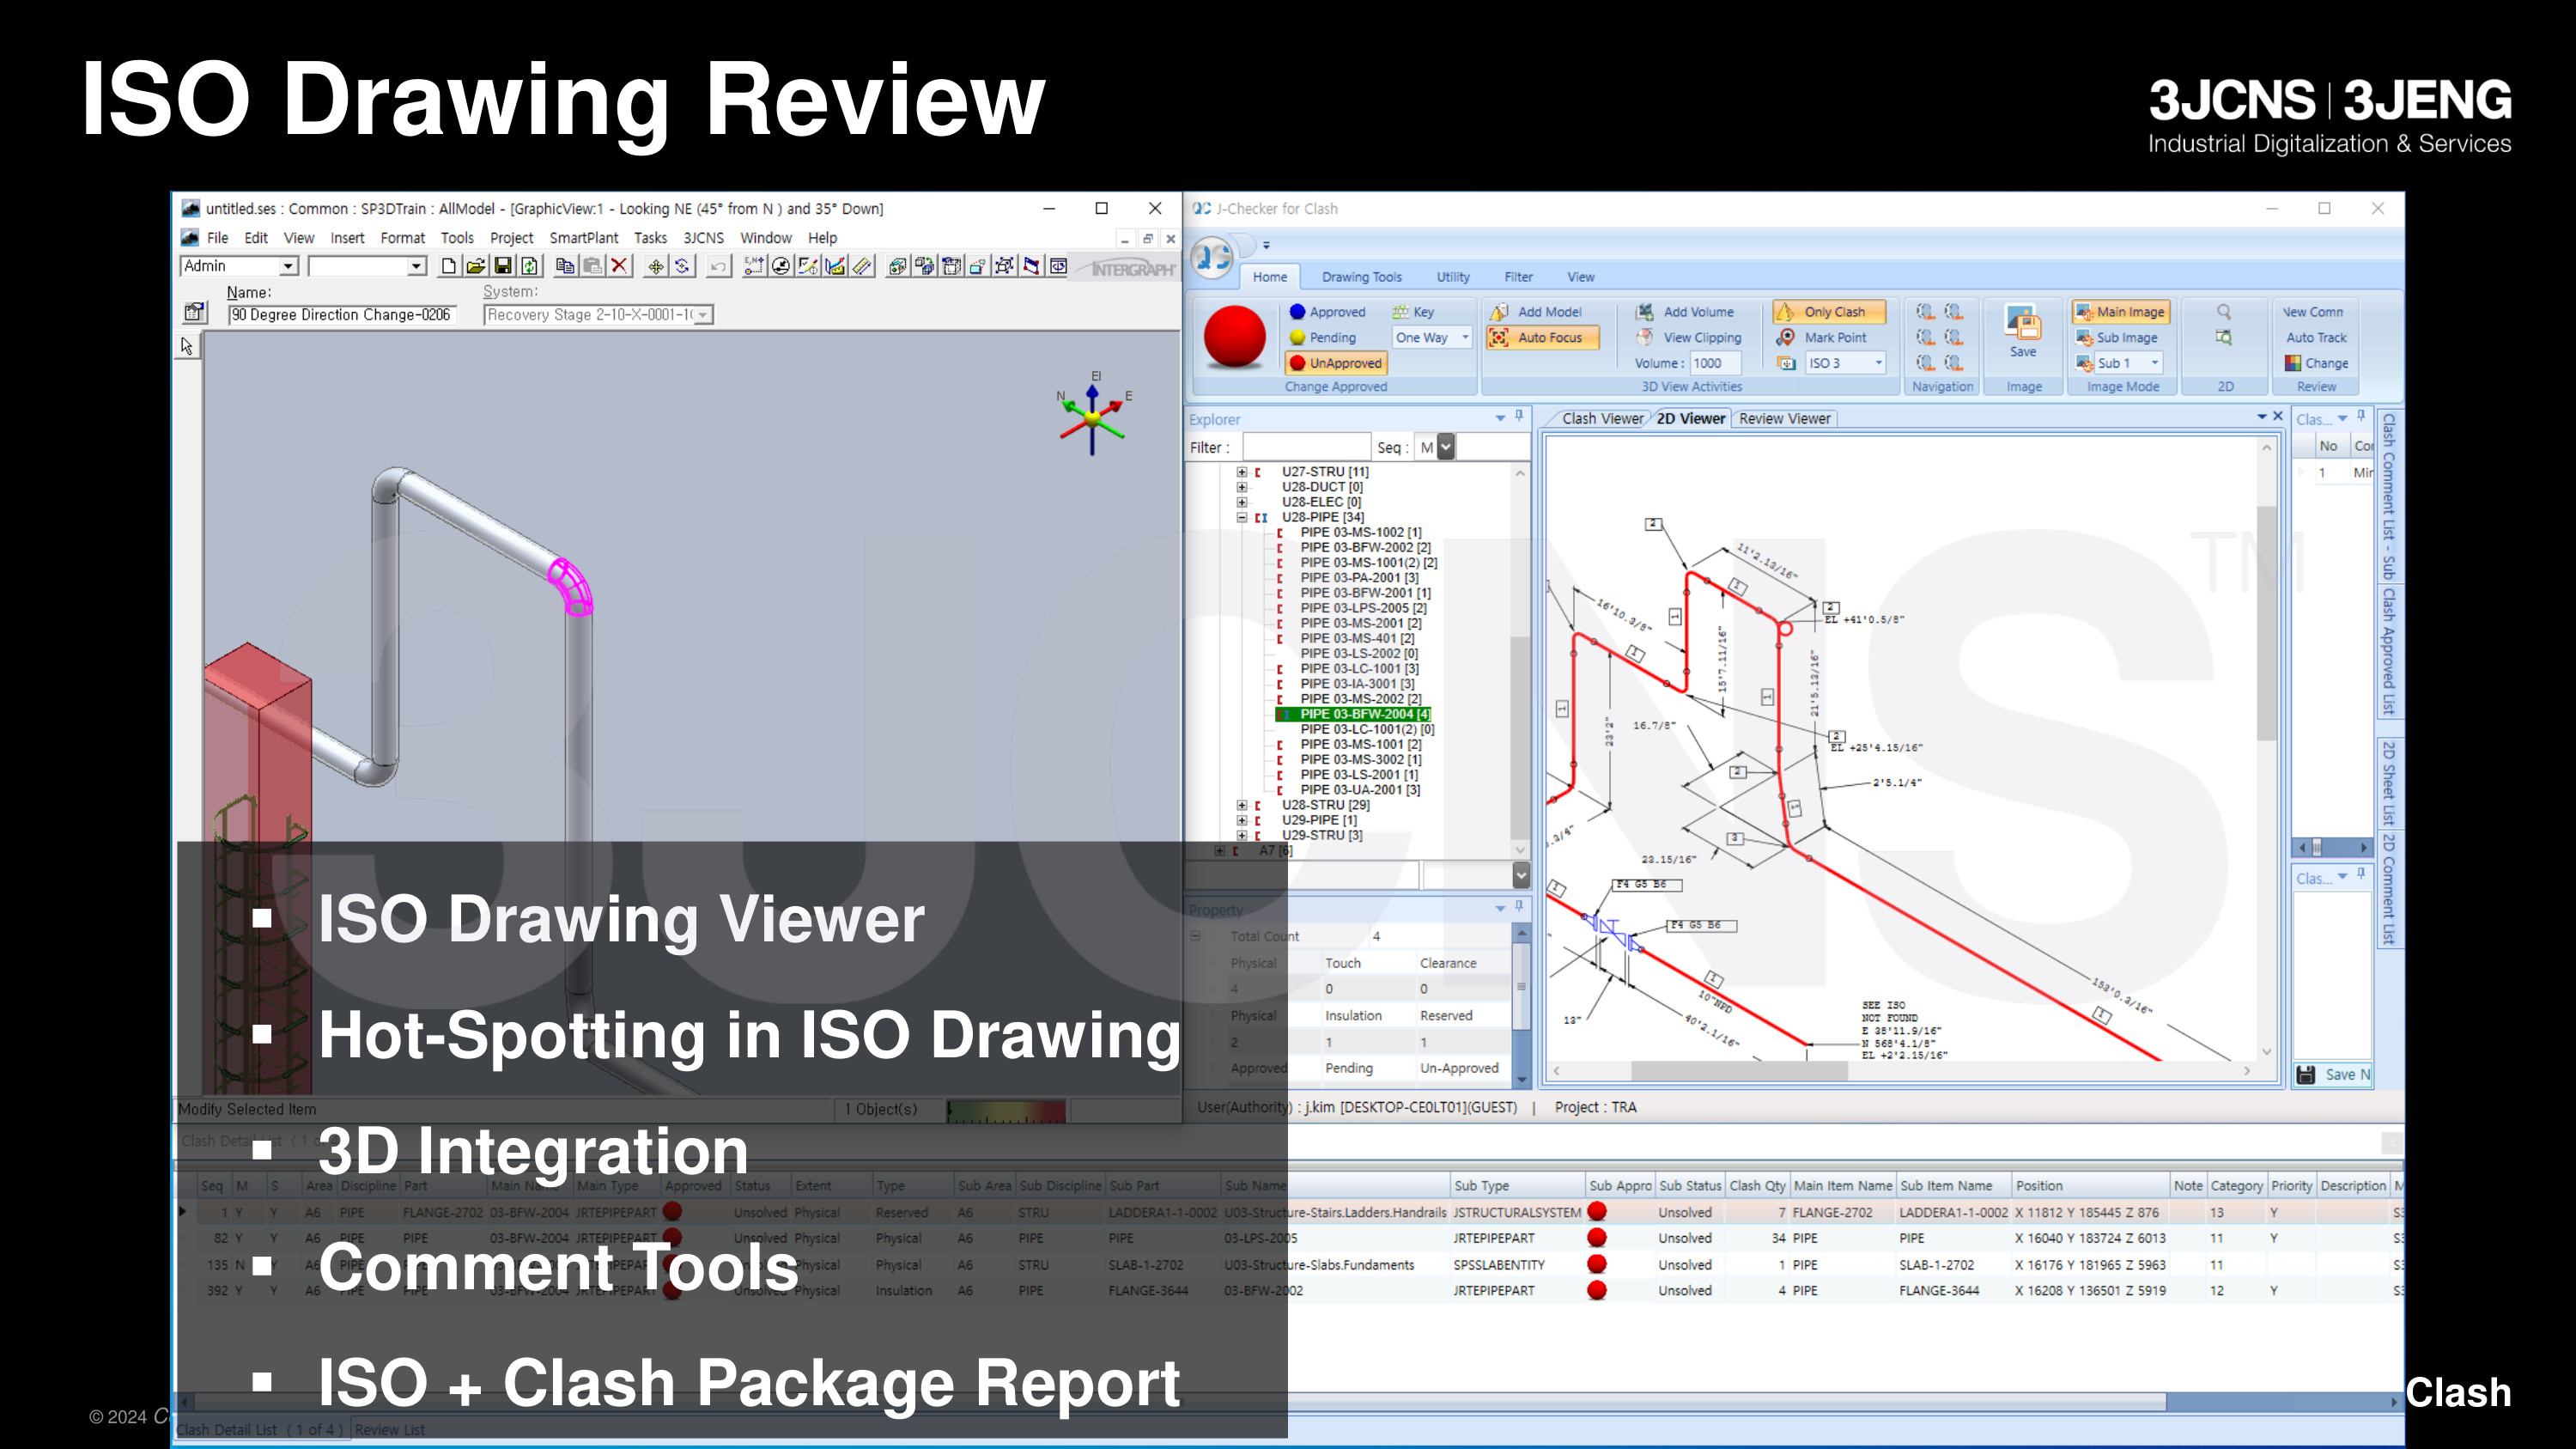Click the Add Volume icon in 3D View Activities
This screenshot has width=2576, height=1449.
click(1645, 312)
